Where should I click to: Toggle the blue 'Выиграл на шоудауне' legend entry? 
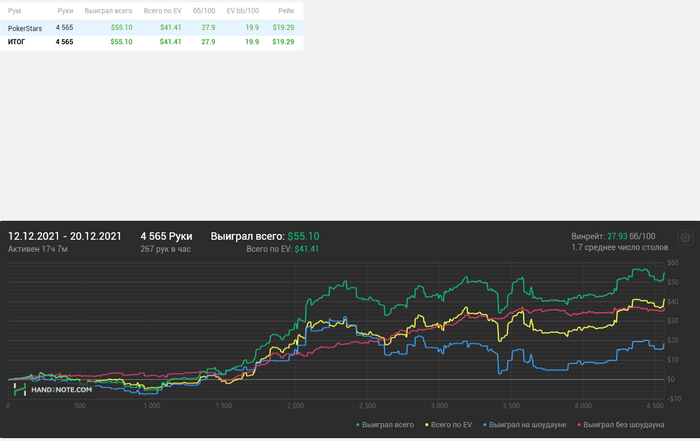(x=525, y=425)
